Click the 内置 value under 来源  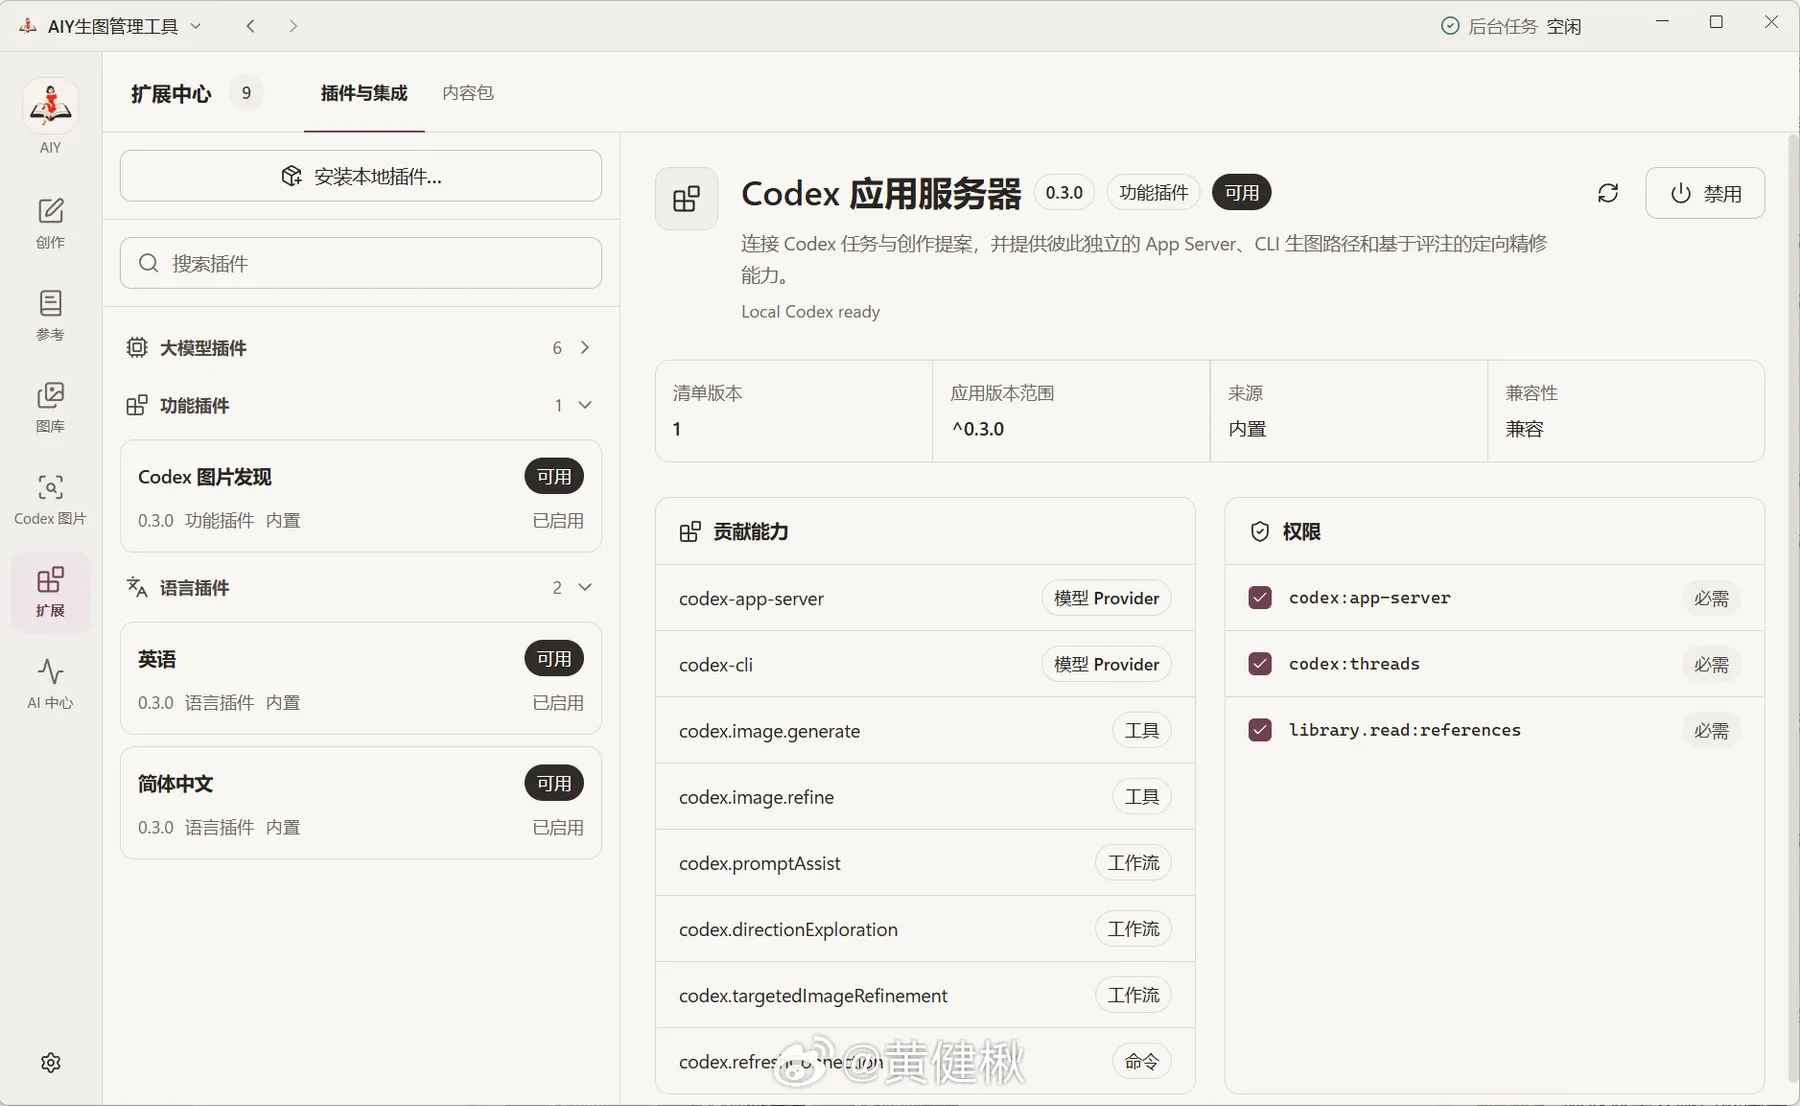coord(1247,429)
